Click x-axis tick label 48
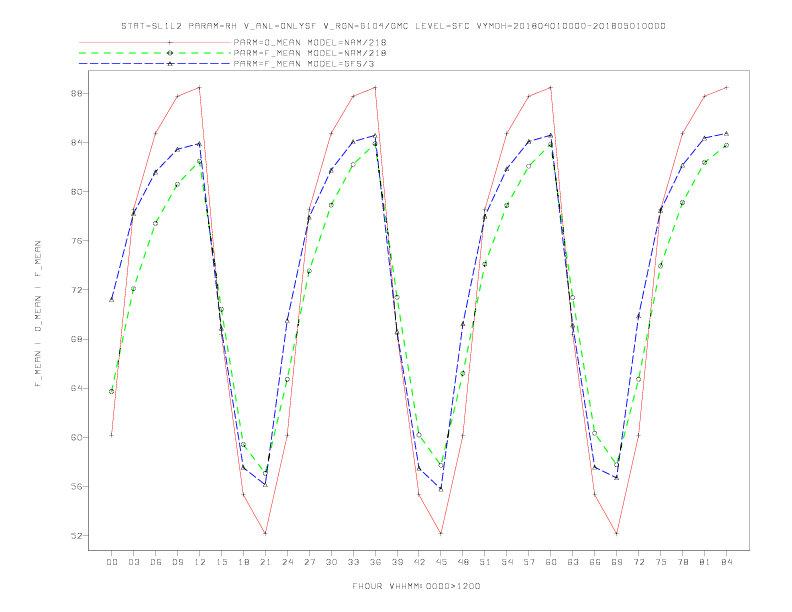 [x=463, y=562]
